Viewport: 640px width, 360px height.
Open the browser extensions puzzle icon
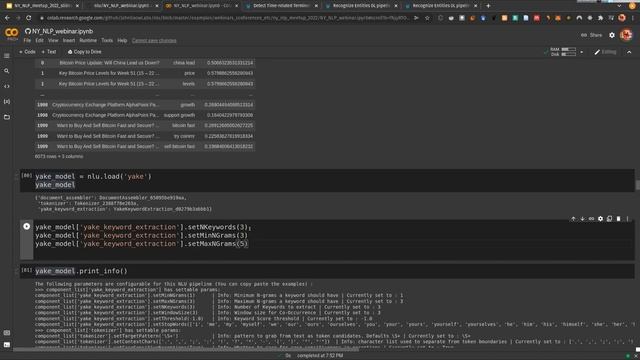tap(600, 18)
